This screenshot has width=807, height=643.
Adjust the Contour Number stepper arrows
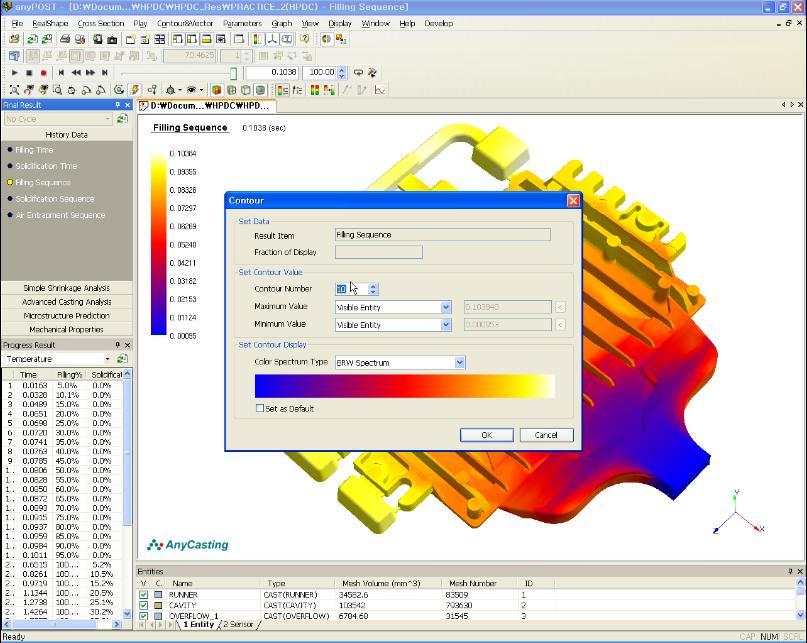[374, 289]
